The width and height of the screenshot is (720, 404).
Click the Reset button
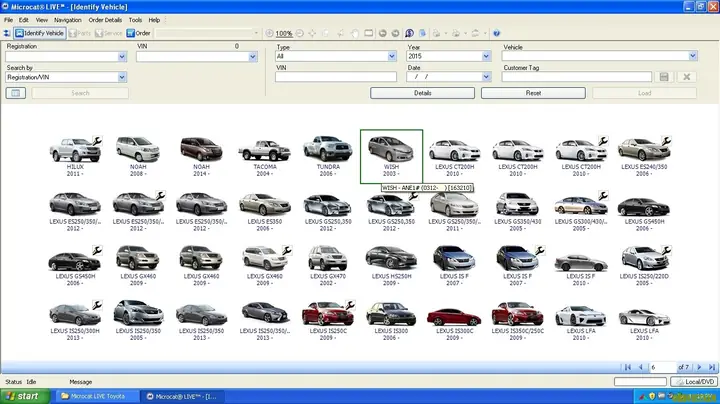[533, 93]
